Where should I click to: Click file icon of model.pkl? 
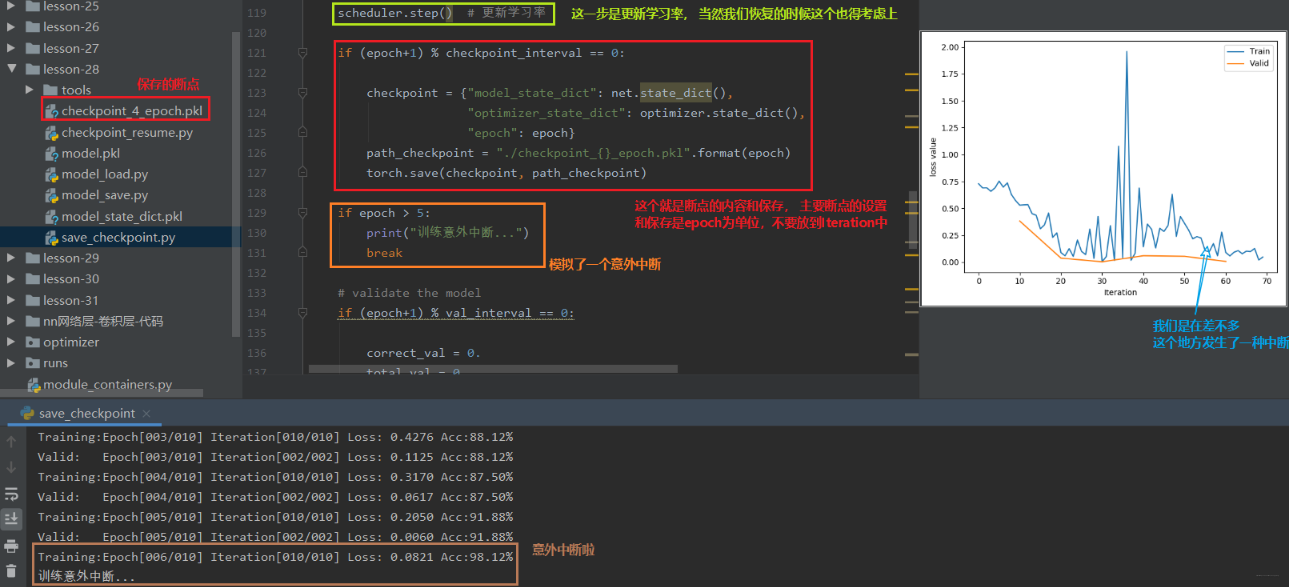[x=52, y=153]
